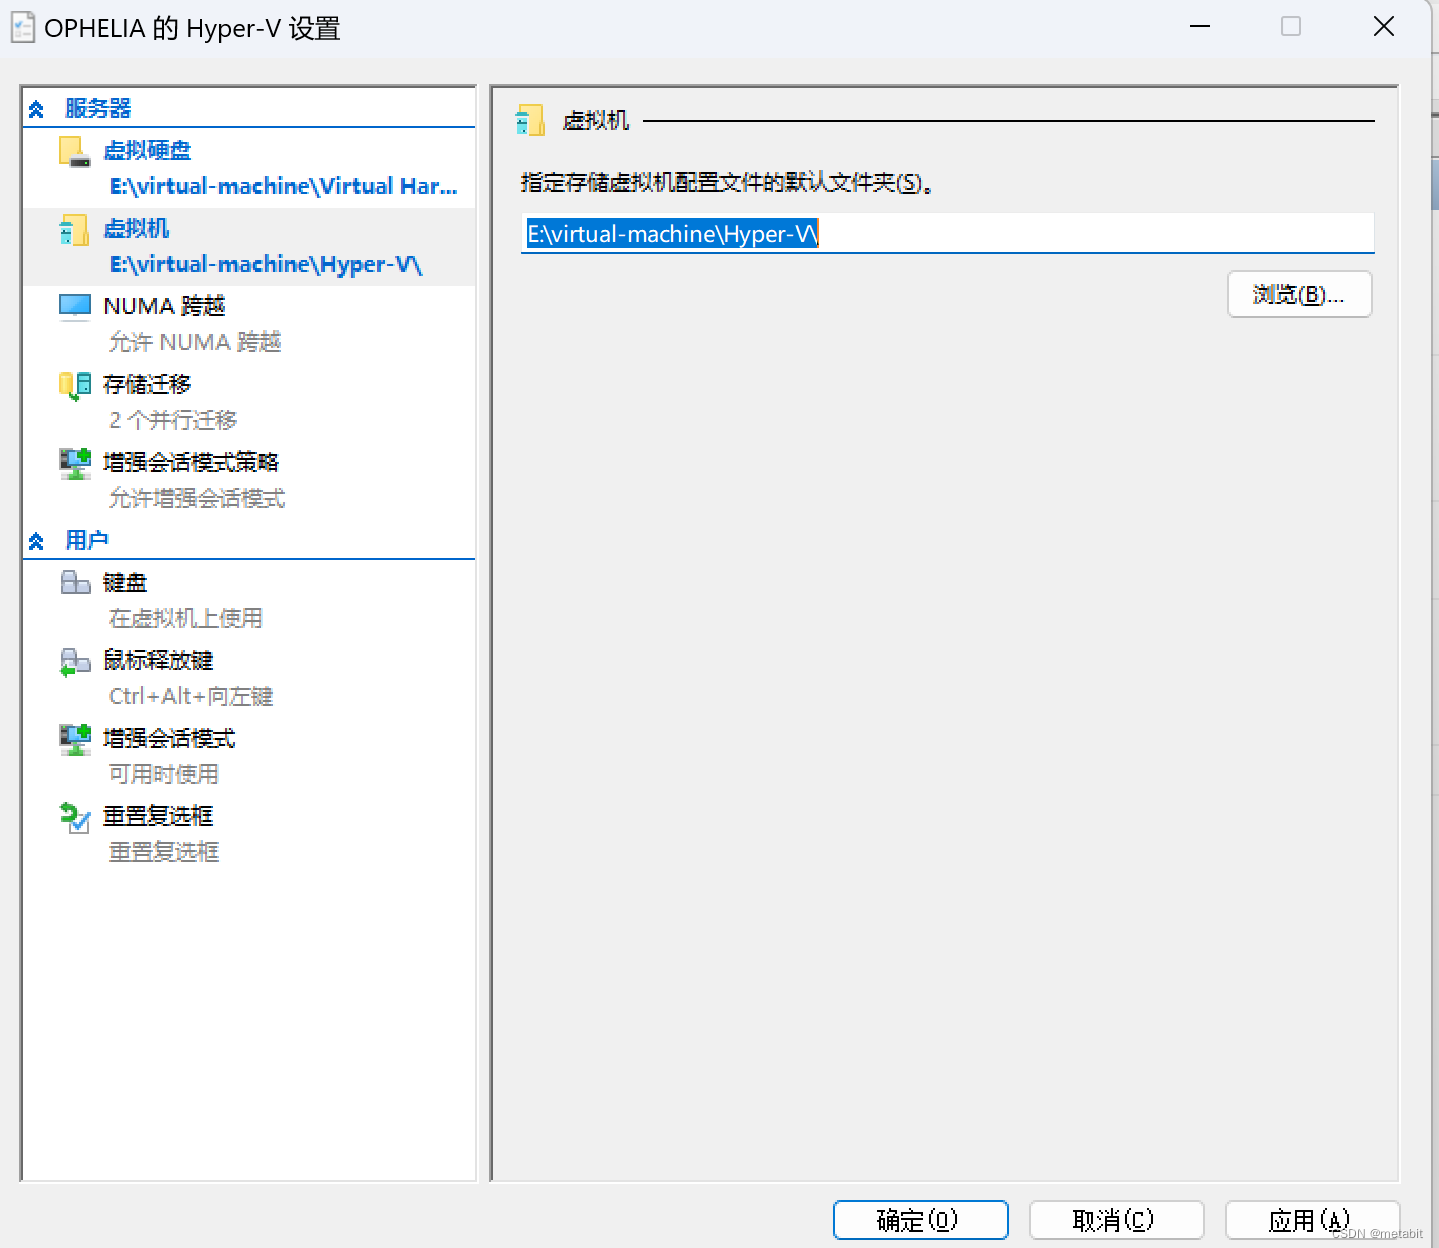1439x1248 pixels.
Task: Click the 取消(C) button
Action: pos(1116,1220)
